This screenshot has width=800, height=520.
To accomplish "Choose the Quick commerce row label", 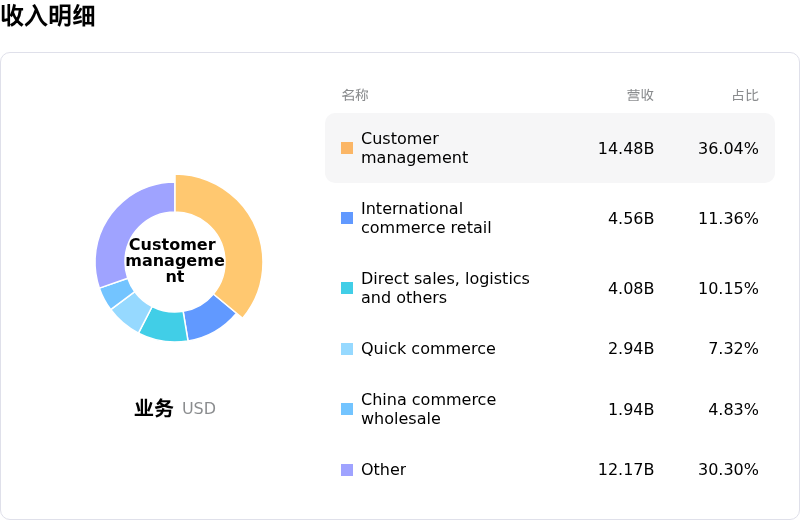I will pos(428,349).
